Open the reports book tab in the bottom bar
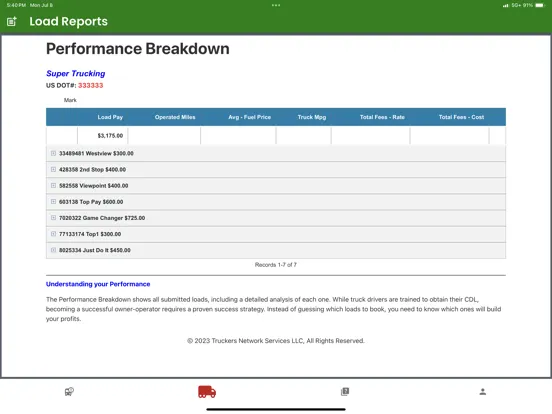Screen dimensions: 552x414 pos(345,391)
